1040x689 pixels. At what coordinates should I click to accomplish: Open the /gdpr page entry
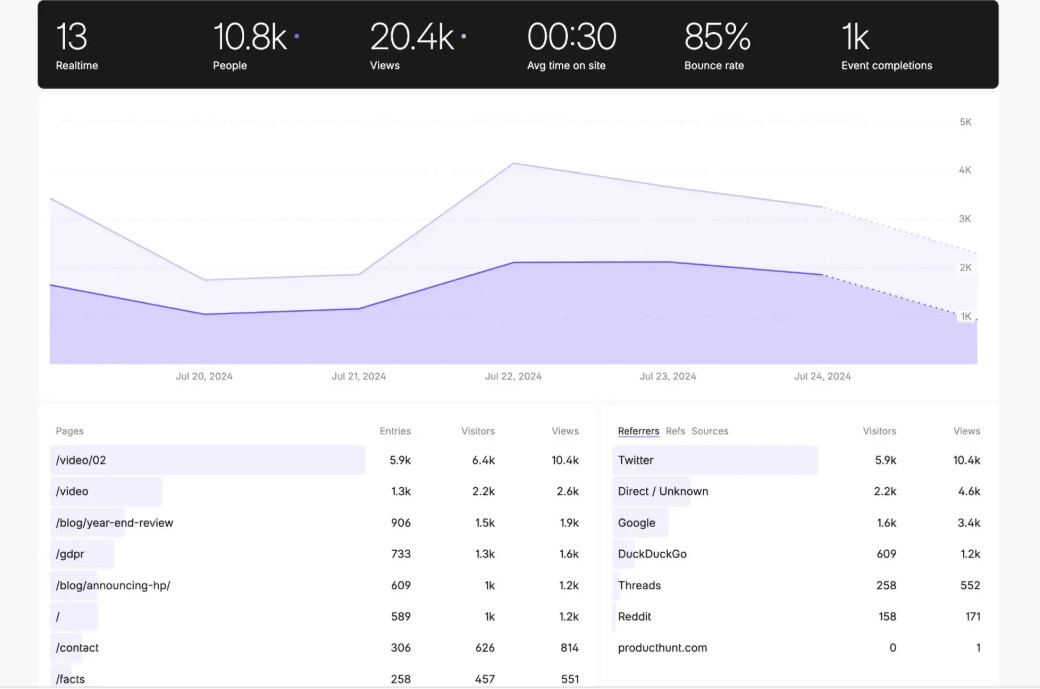71,553
